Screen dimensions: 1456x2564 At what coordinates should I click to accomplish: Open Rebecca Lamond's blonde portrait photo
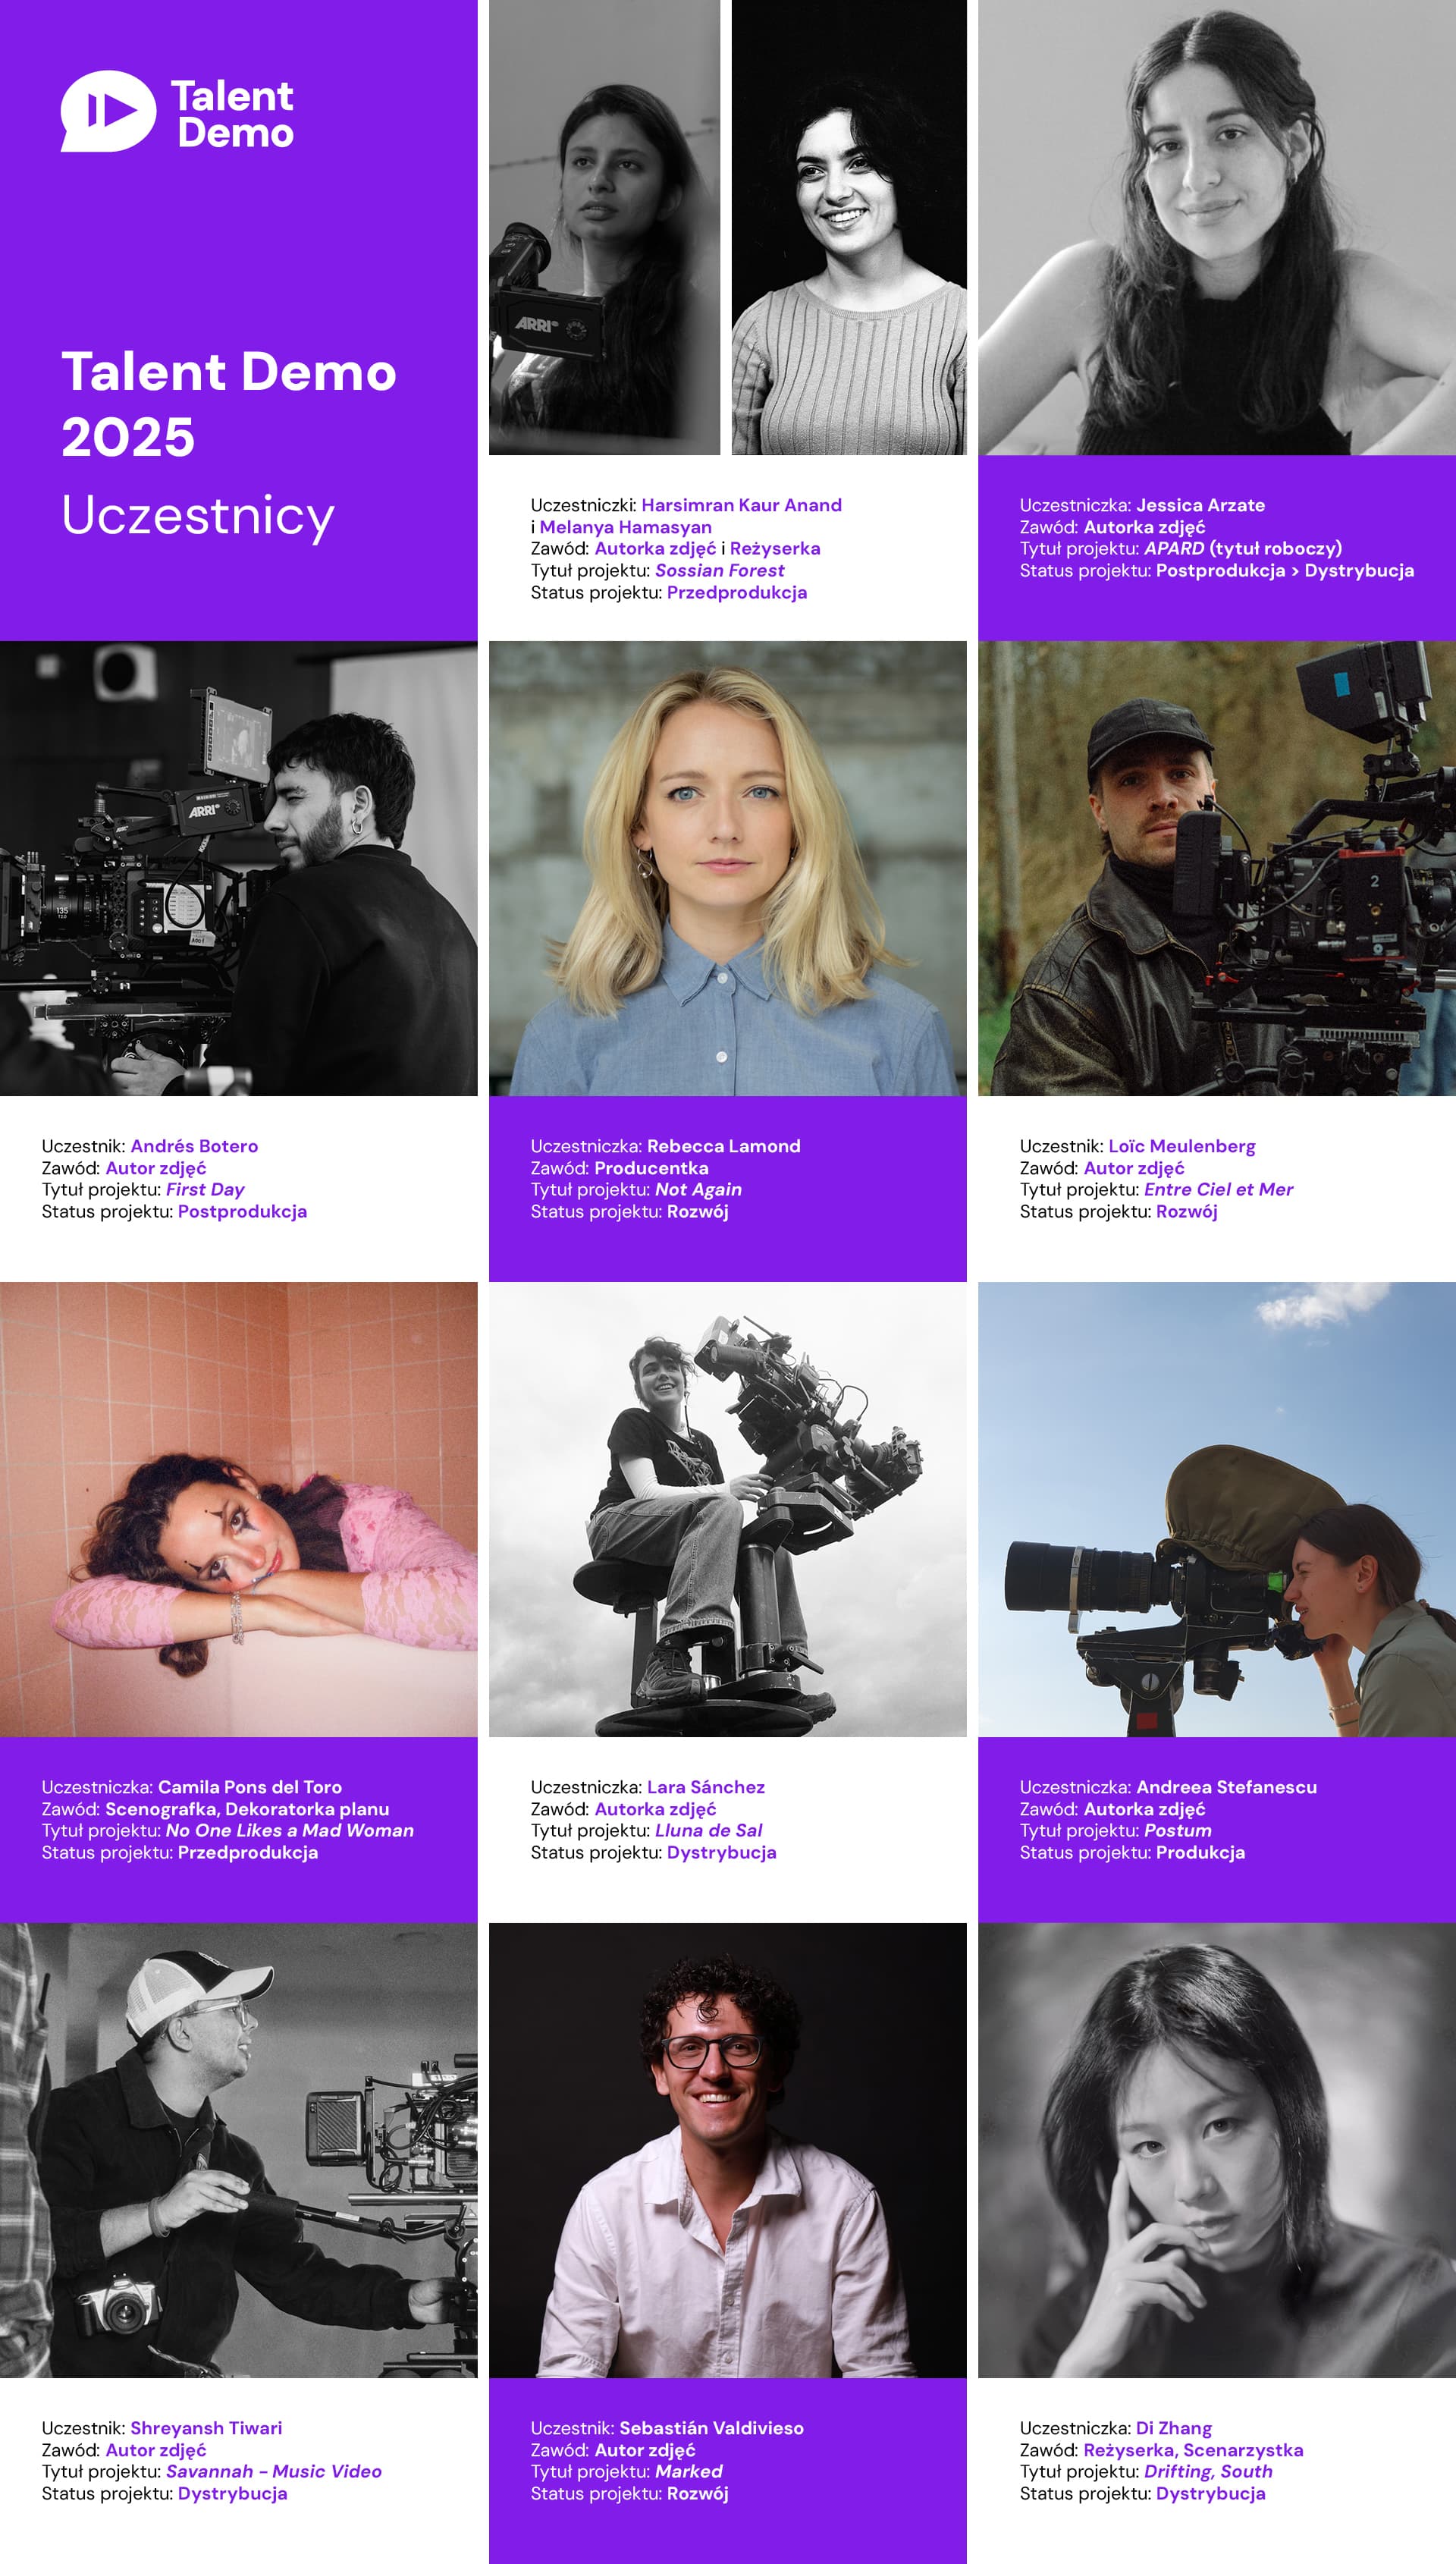727,868
